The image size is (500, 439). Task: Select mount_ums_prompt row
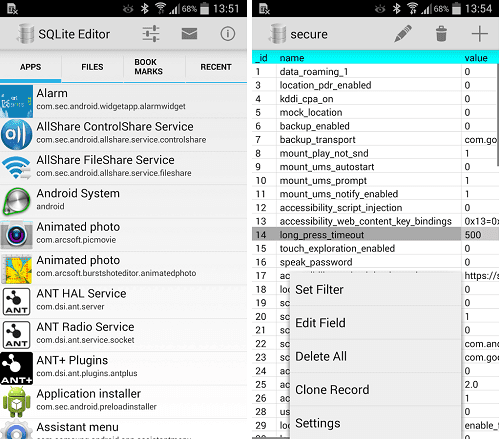(375, 180)
